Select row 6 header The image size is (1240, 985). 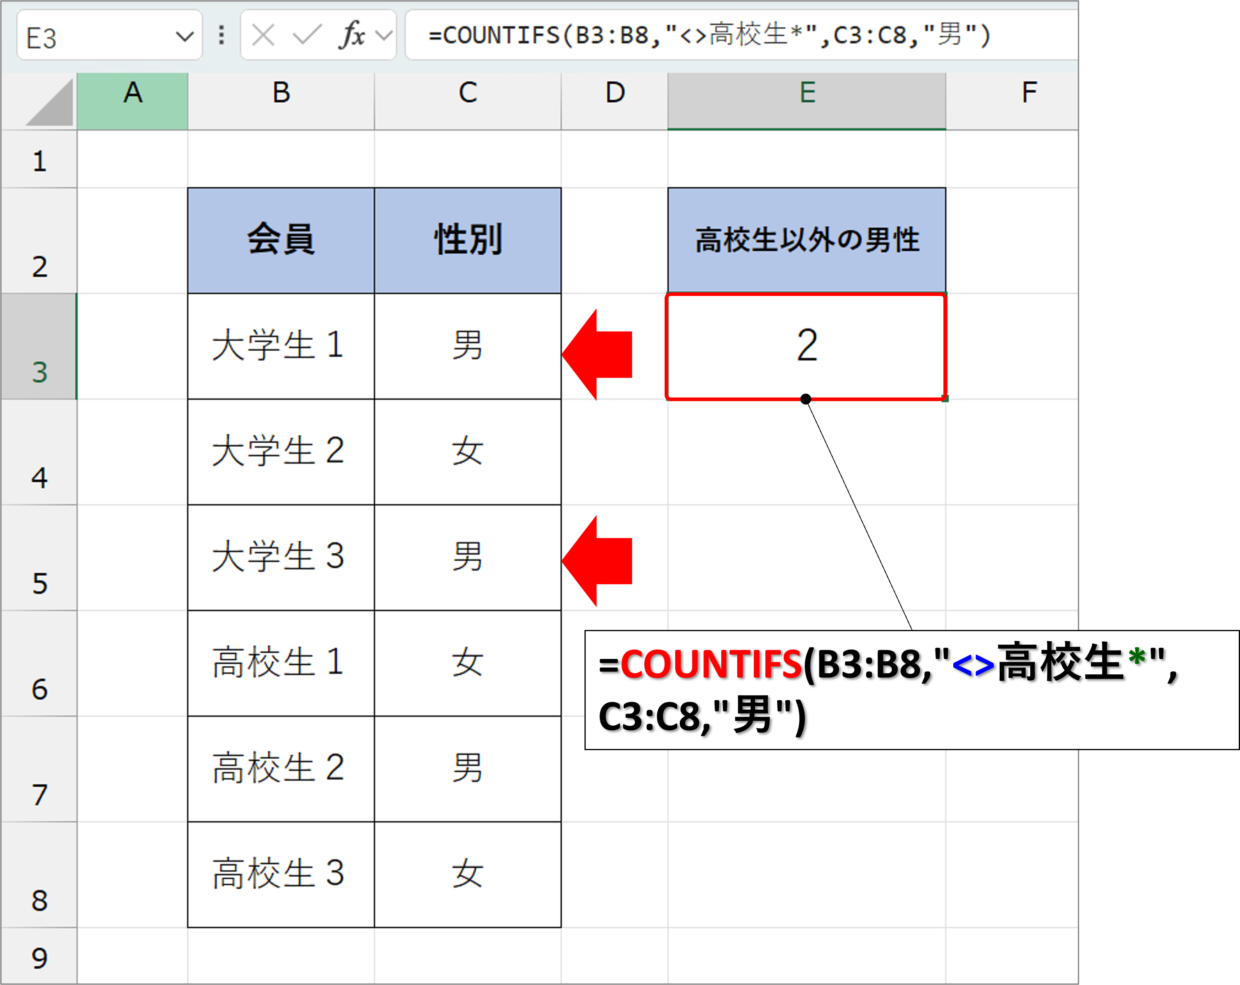click(x=39, y=664)
